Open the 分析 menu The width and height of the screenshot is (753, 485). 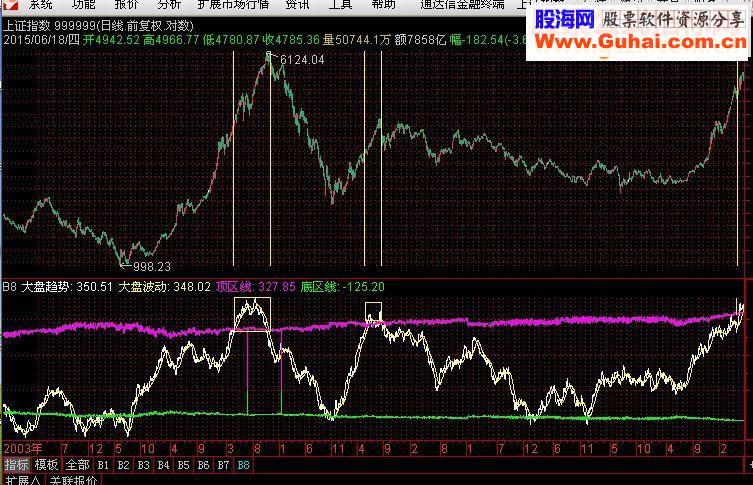(x=169, y=5)
